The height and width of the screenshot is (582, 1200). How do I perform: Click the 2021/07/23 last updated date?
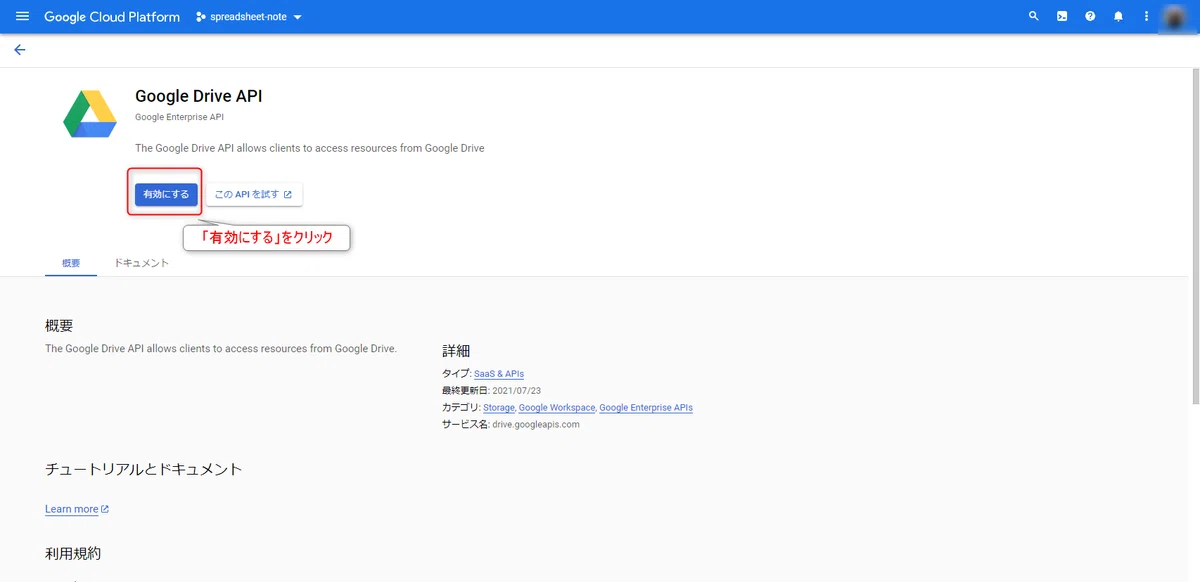point(517,391)
